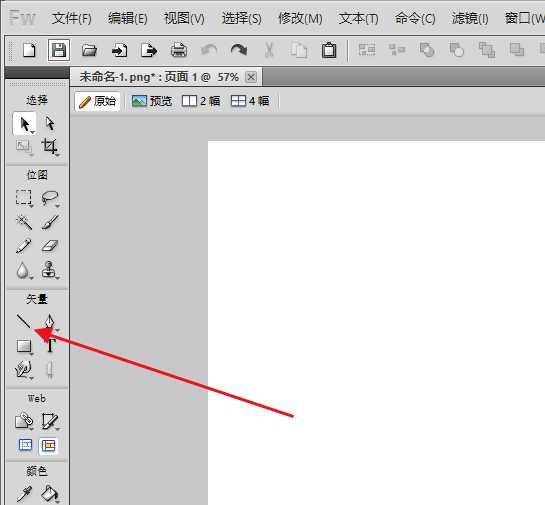545x505 pixels.
Task: Select the Eraser tool
Action: (50, 246)
